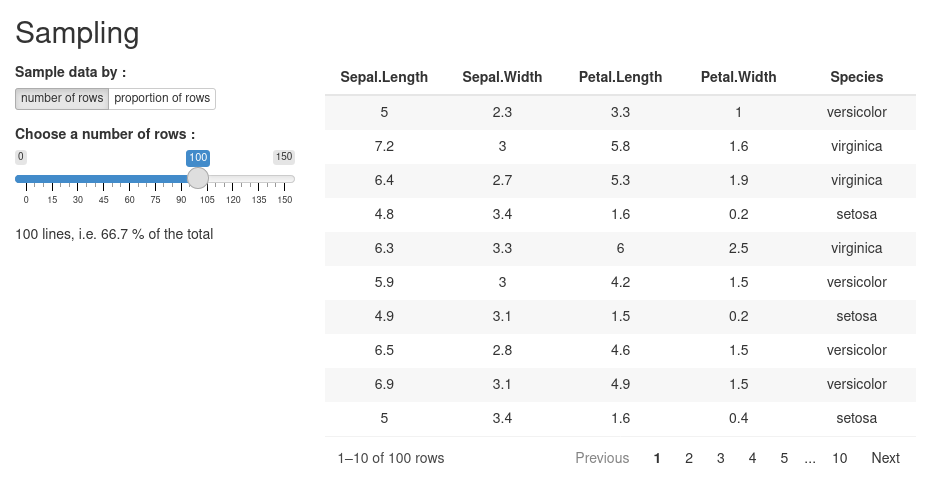Navigate to page 4
This screenshot has height=489, width=931.
pos(752,458)
